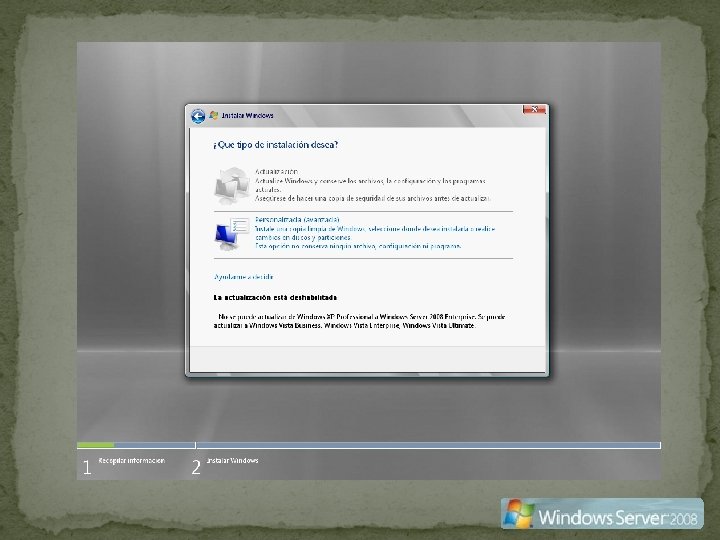Click the line Esta opción no conserva ningún archivo

[358, 246]
